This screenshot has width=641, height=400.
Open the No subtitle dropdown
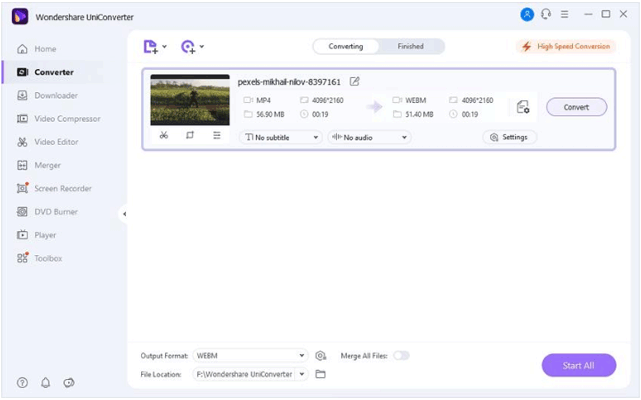click(x=281, y=137)
